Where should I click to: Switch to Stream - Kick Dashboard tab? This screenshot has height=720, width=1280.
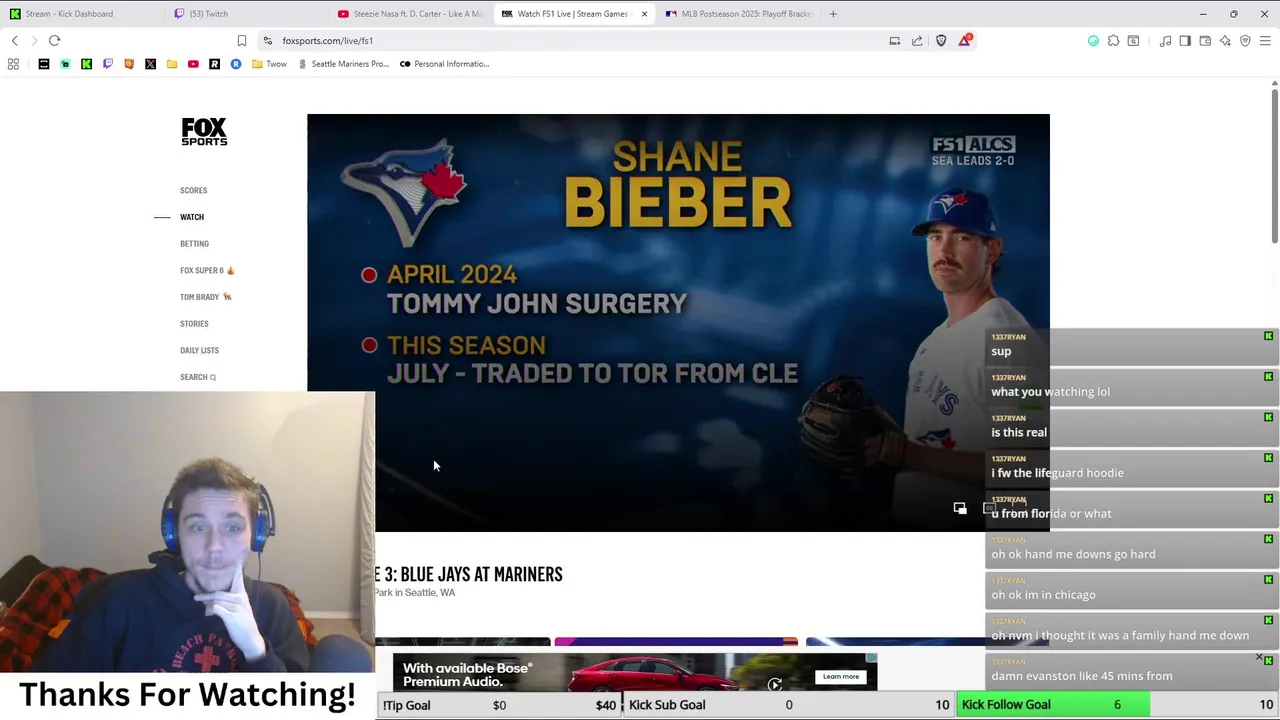click(80, 14)
